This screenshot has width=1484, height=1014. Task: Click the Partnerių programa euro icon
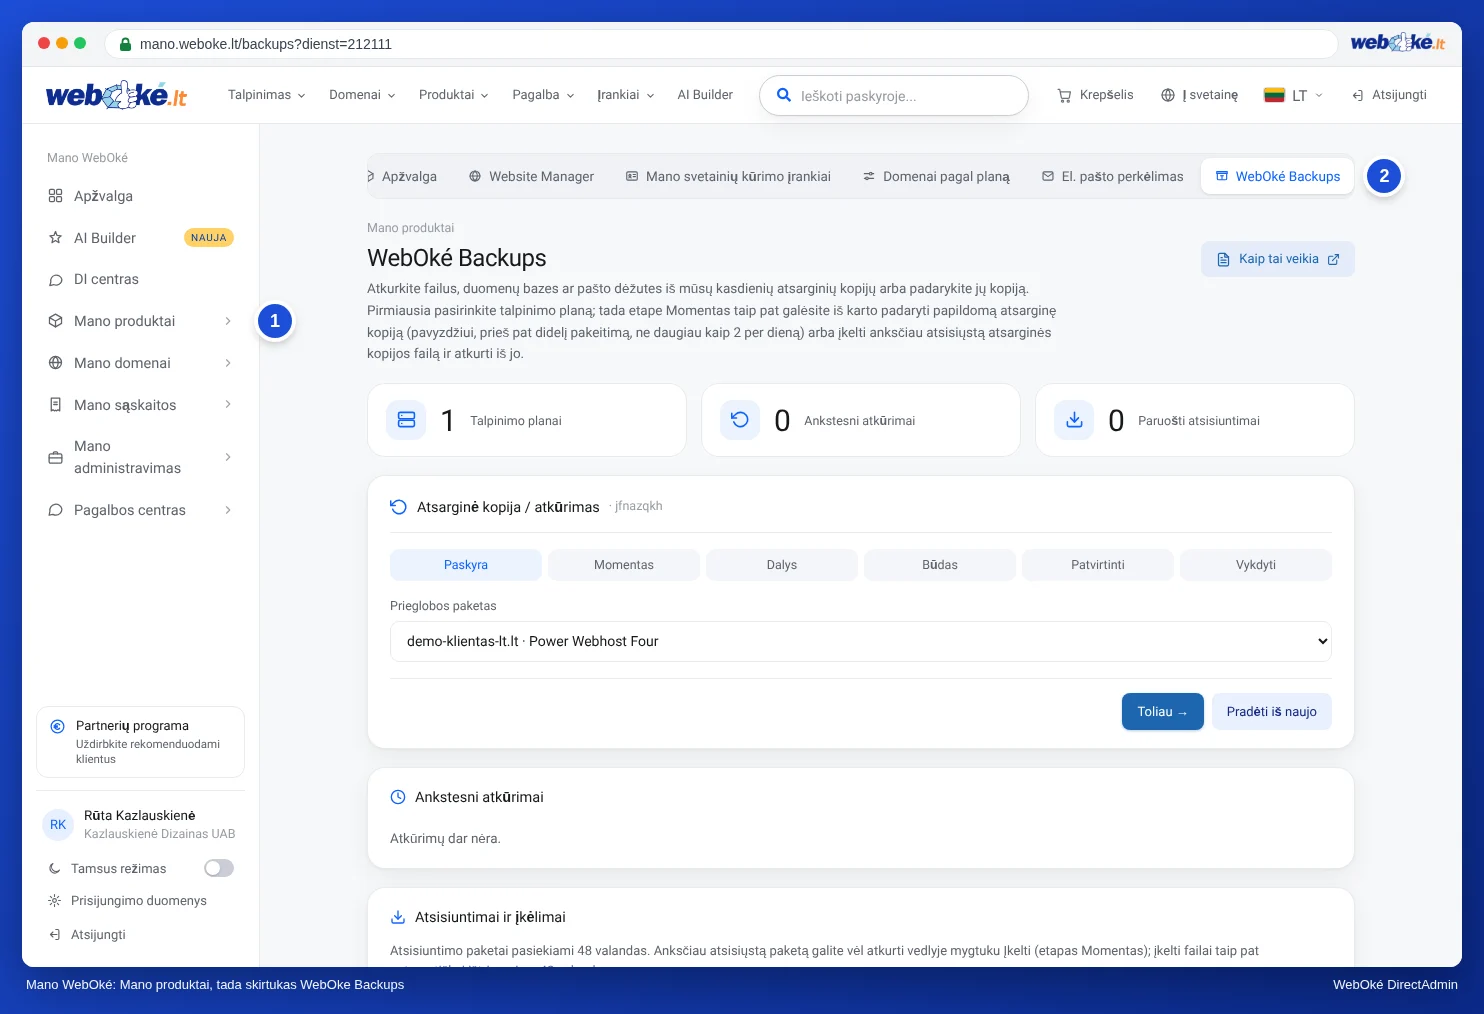point(57,727)
